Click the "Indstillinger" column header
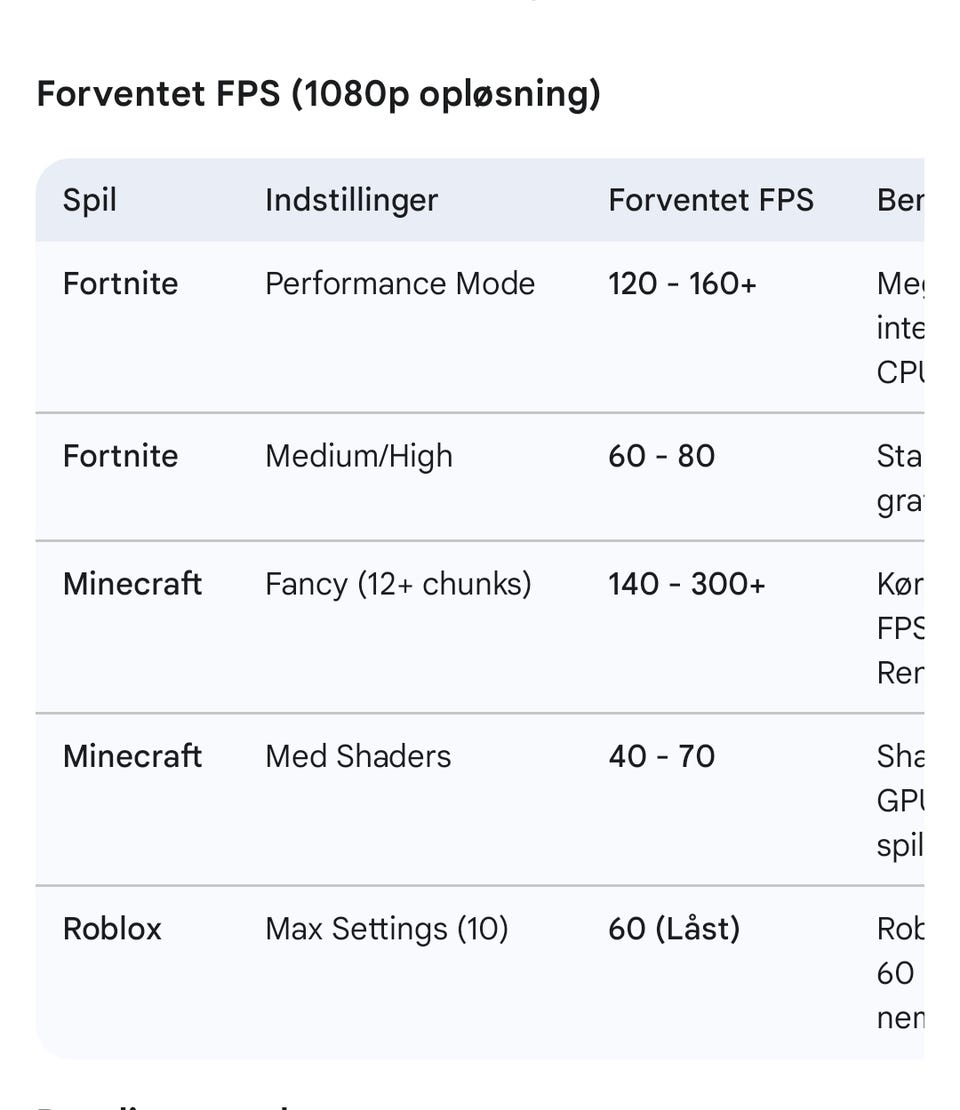 point(351,200)
